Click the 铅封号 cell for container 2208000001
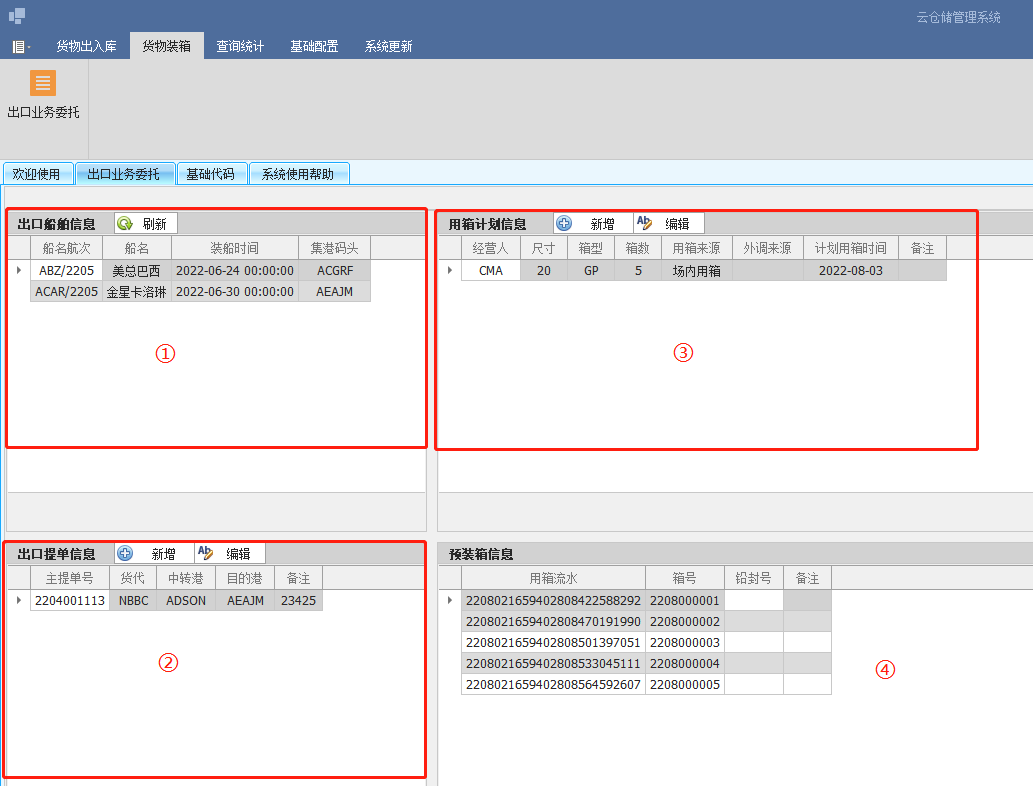The image size is (1033, 786). pos(753,601)
